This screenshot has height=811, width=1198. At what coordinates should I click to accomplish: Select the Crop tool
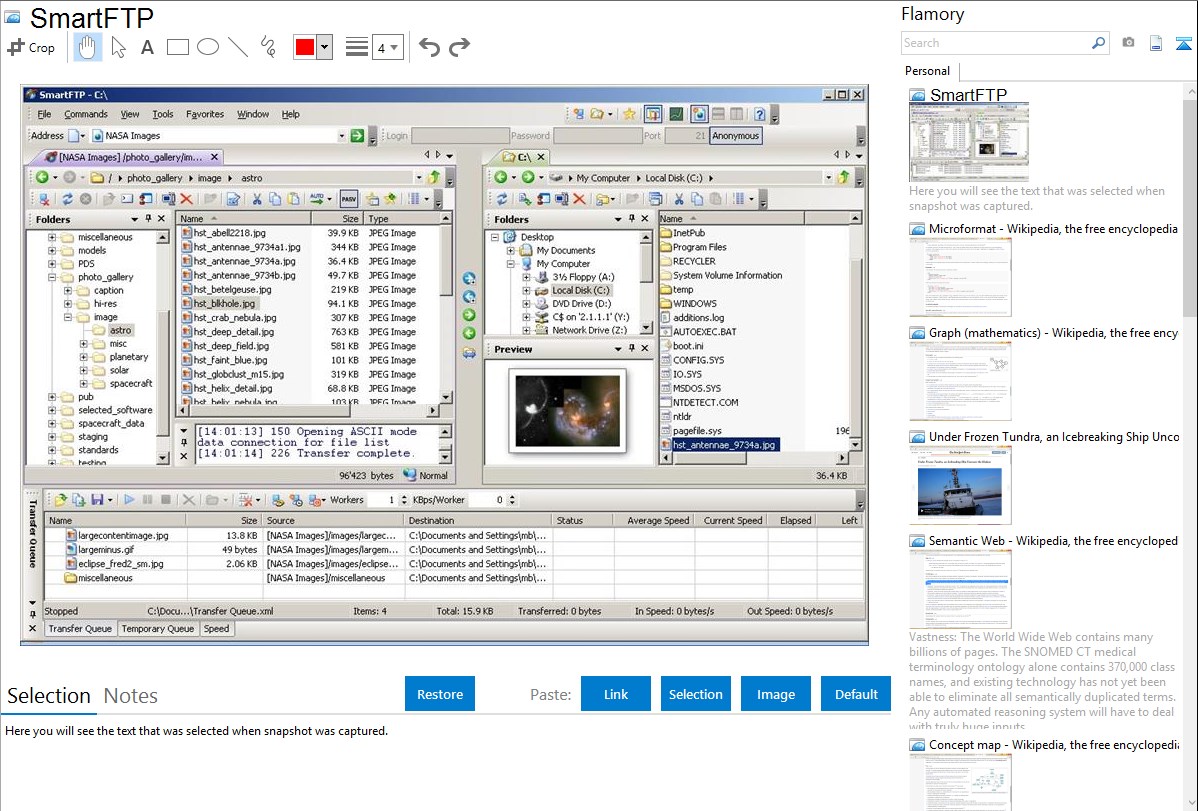[32, 47]
